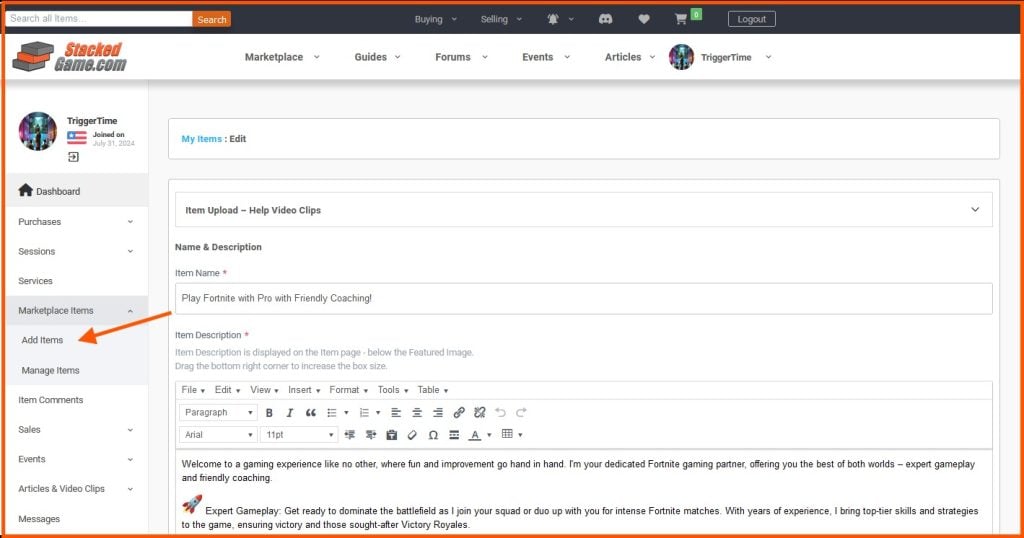This screenshot has width=1024, height=538.
Task: Center align the description text
Action: (x=417, y=412)
